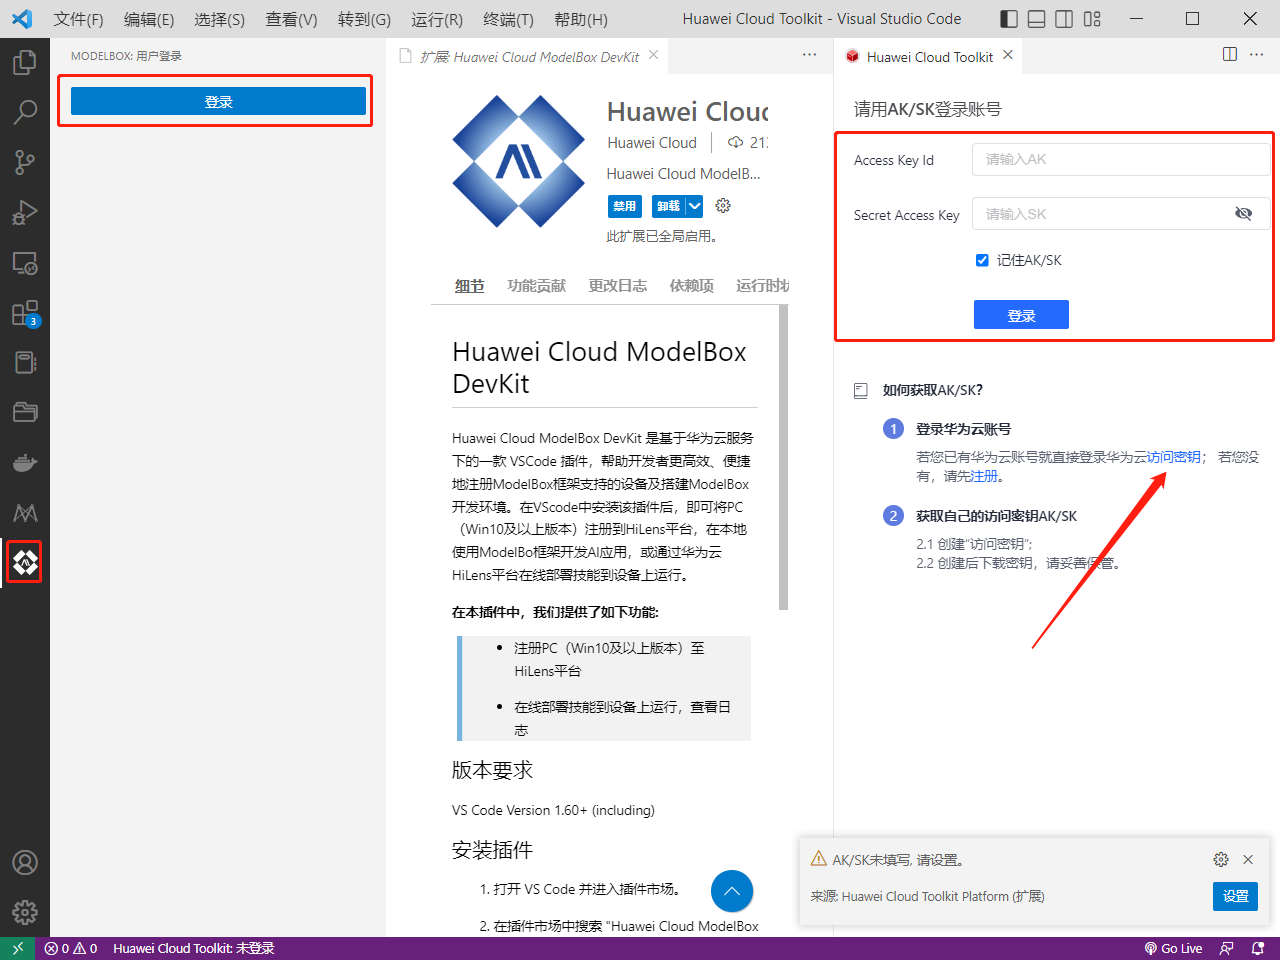1280x960 pixels.
Task: Toggle primary side bar layout icon
Action: coord(1009,18)
